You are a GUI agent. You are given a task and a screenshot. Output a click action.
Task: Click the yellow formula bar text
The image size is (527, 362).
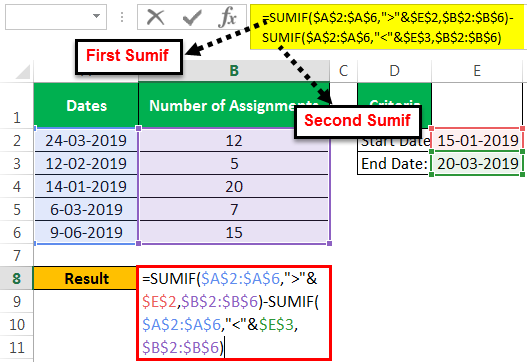click(x=388, y=27)
